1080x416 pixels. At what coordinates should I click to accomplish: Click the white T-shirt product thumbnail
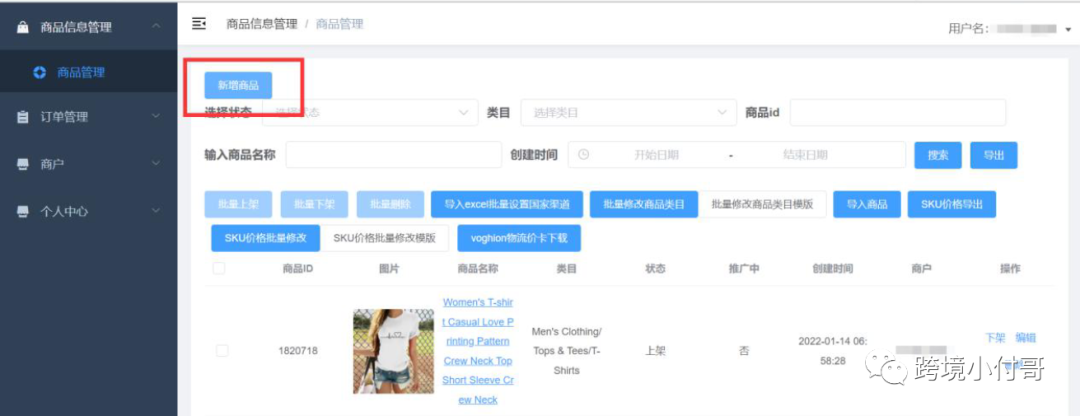(x=393, y=351)
